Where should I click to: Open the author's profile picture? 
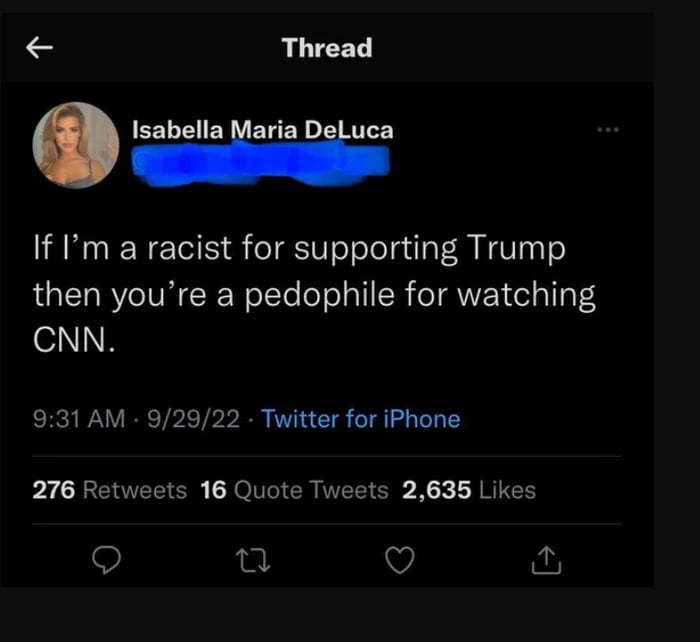(76, 145)
